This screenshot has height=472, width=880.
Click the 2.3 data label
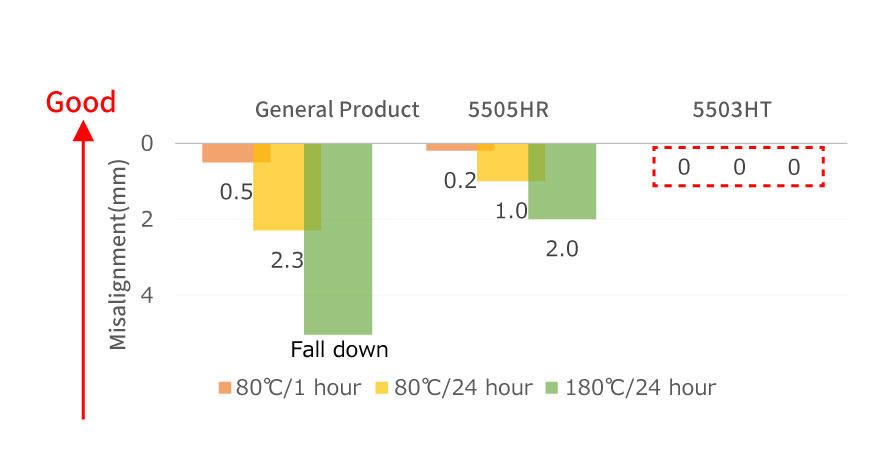pos(285,262)
